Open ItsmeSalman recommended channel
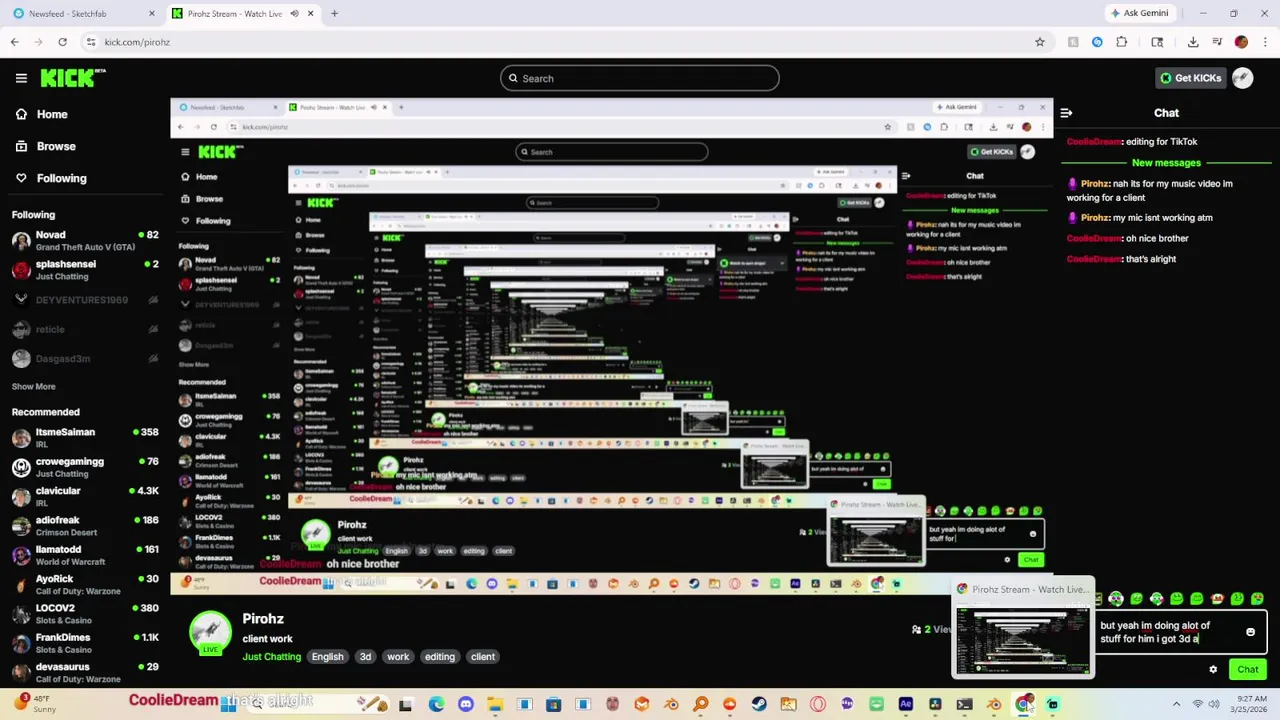 click(x=85, y=438)
